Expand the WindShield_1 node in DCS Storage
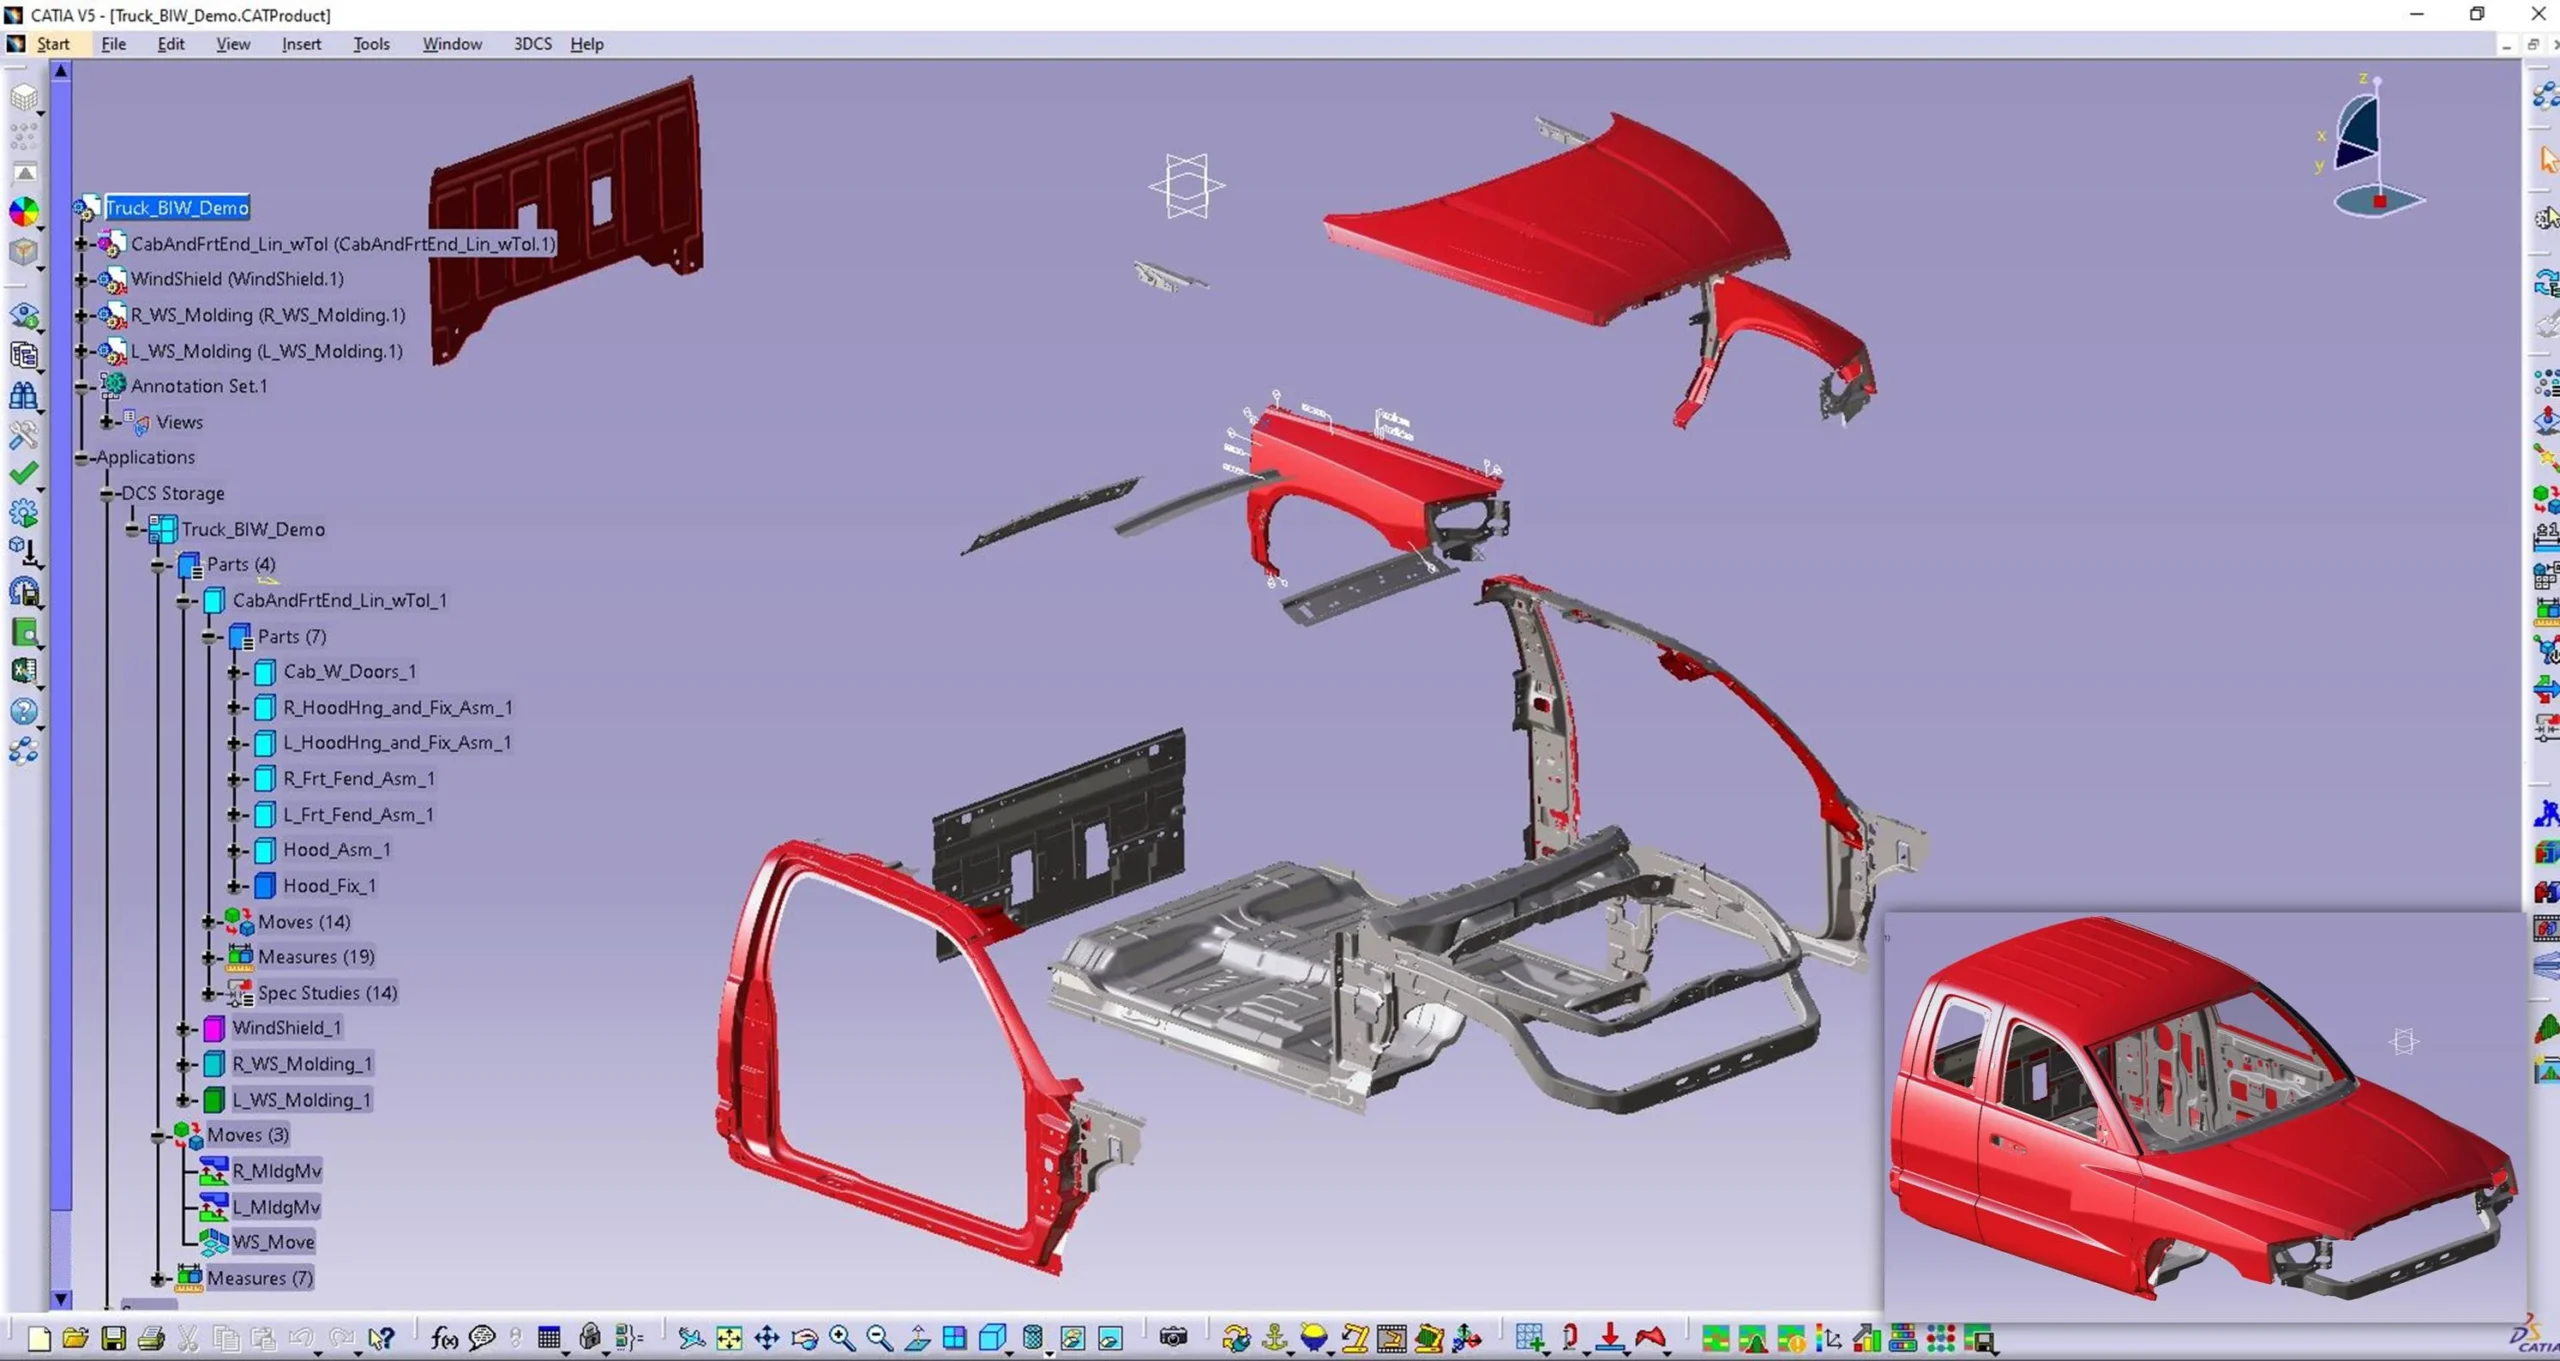This screenshot has width=2560, height=1361. [x=183, y=1029]
